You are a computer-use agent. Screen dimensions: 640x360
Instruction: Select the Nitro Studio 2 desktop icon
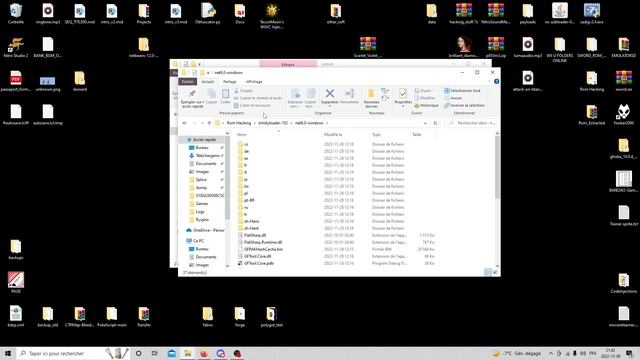16,47
